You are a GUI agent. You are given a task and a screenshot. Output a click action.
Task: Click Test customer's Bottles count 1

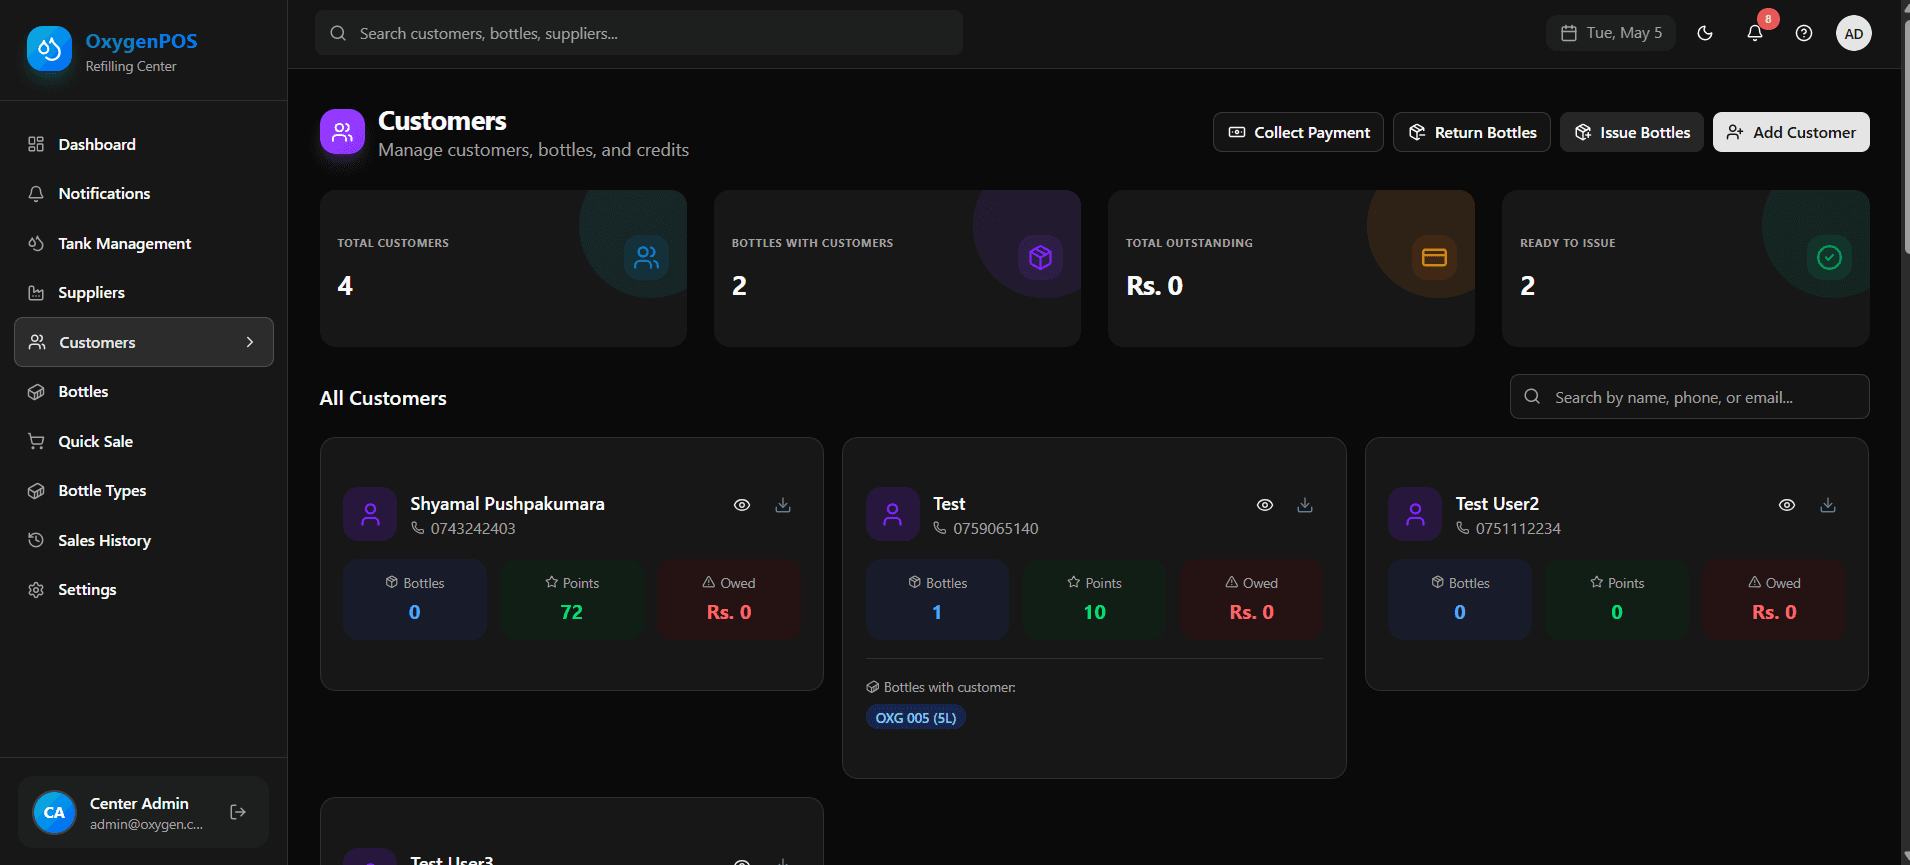point(937,612)
